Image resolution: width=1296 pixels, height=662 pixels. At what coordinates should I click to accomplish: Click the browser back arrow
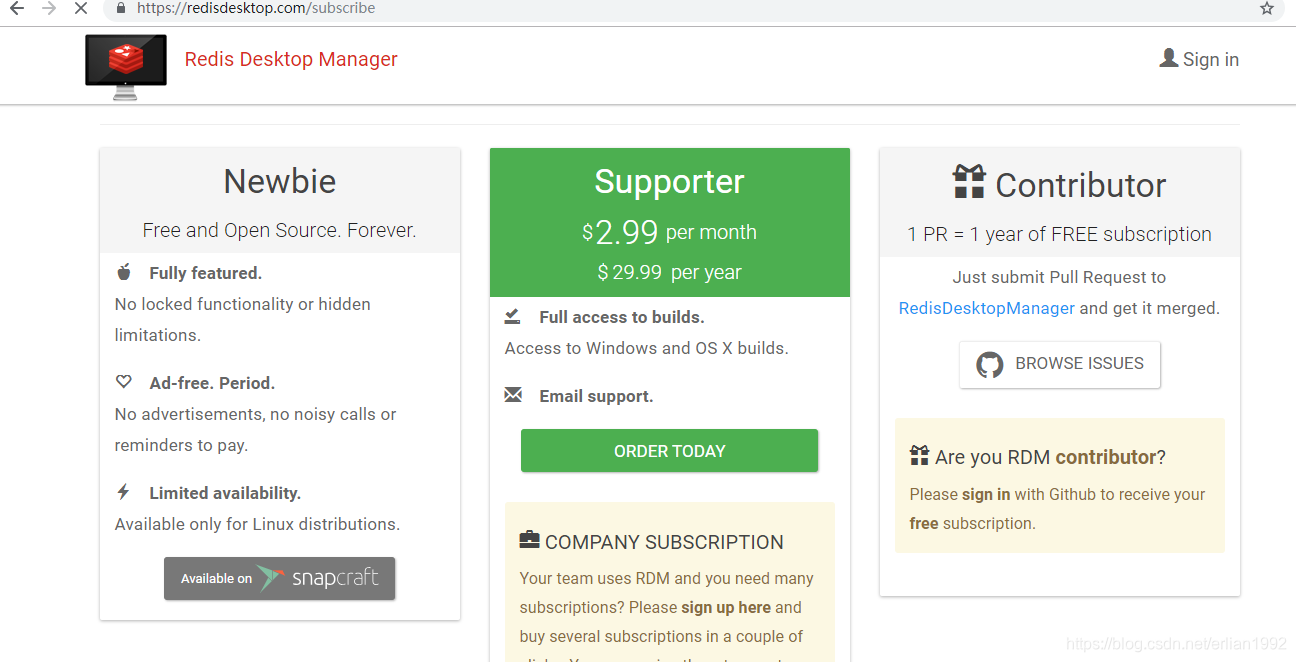(17, 8)
